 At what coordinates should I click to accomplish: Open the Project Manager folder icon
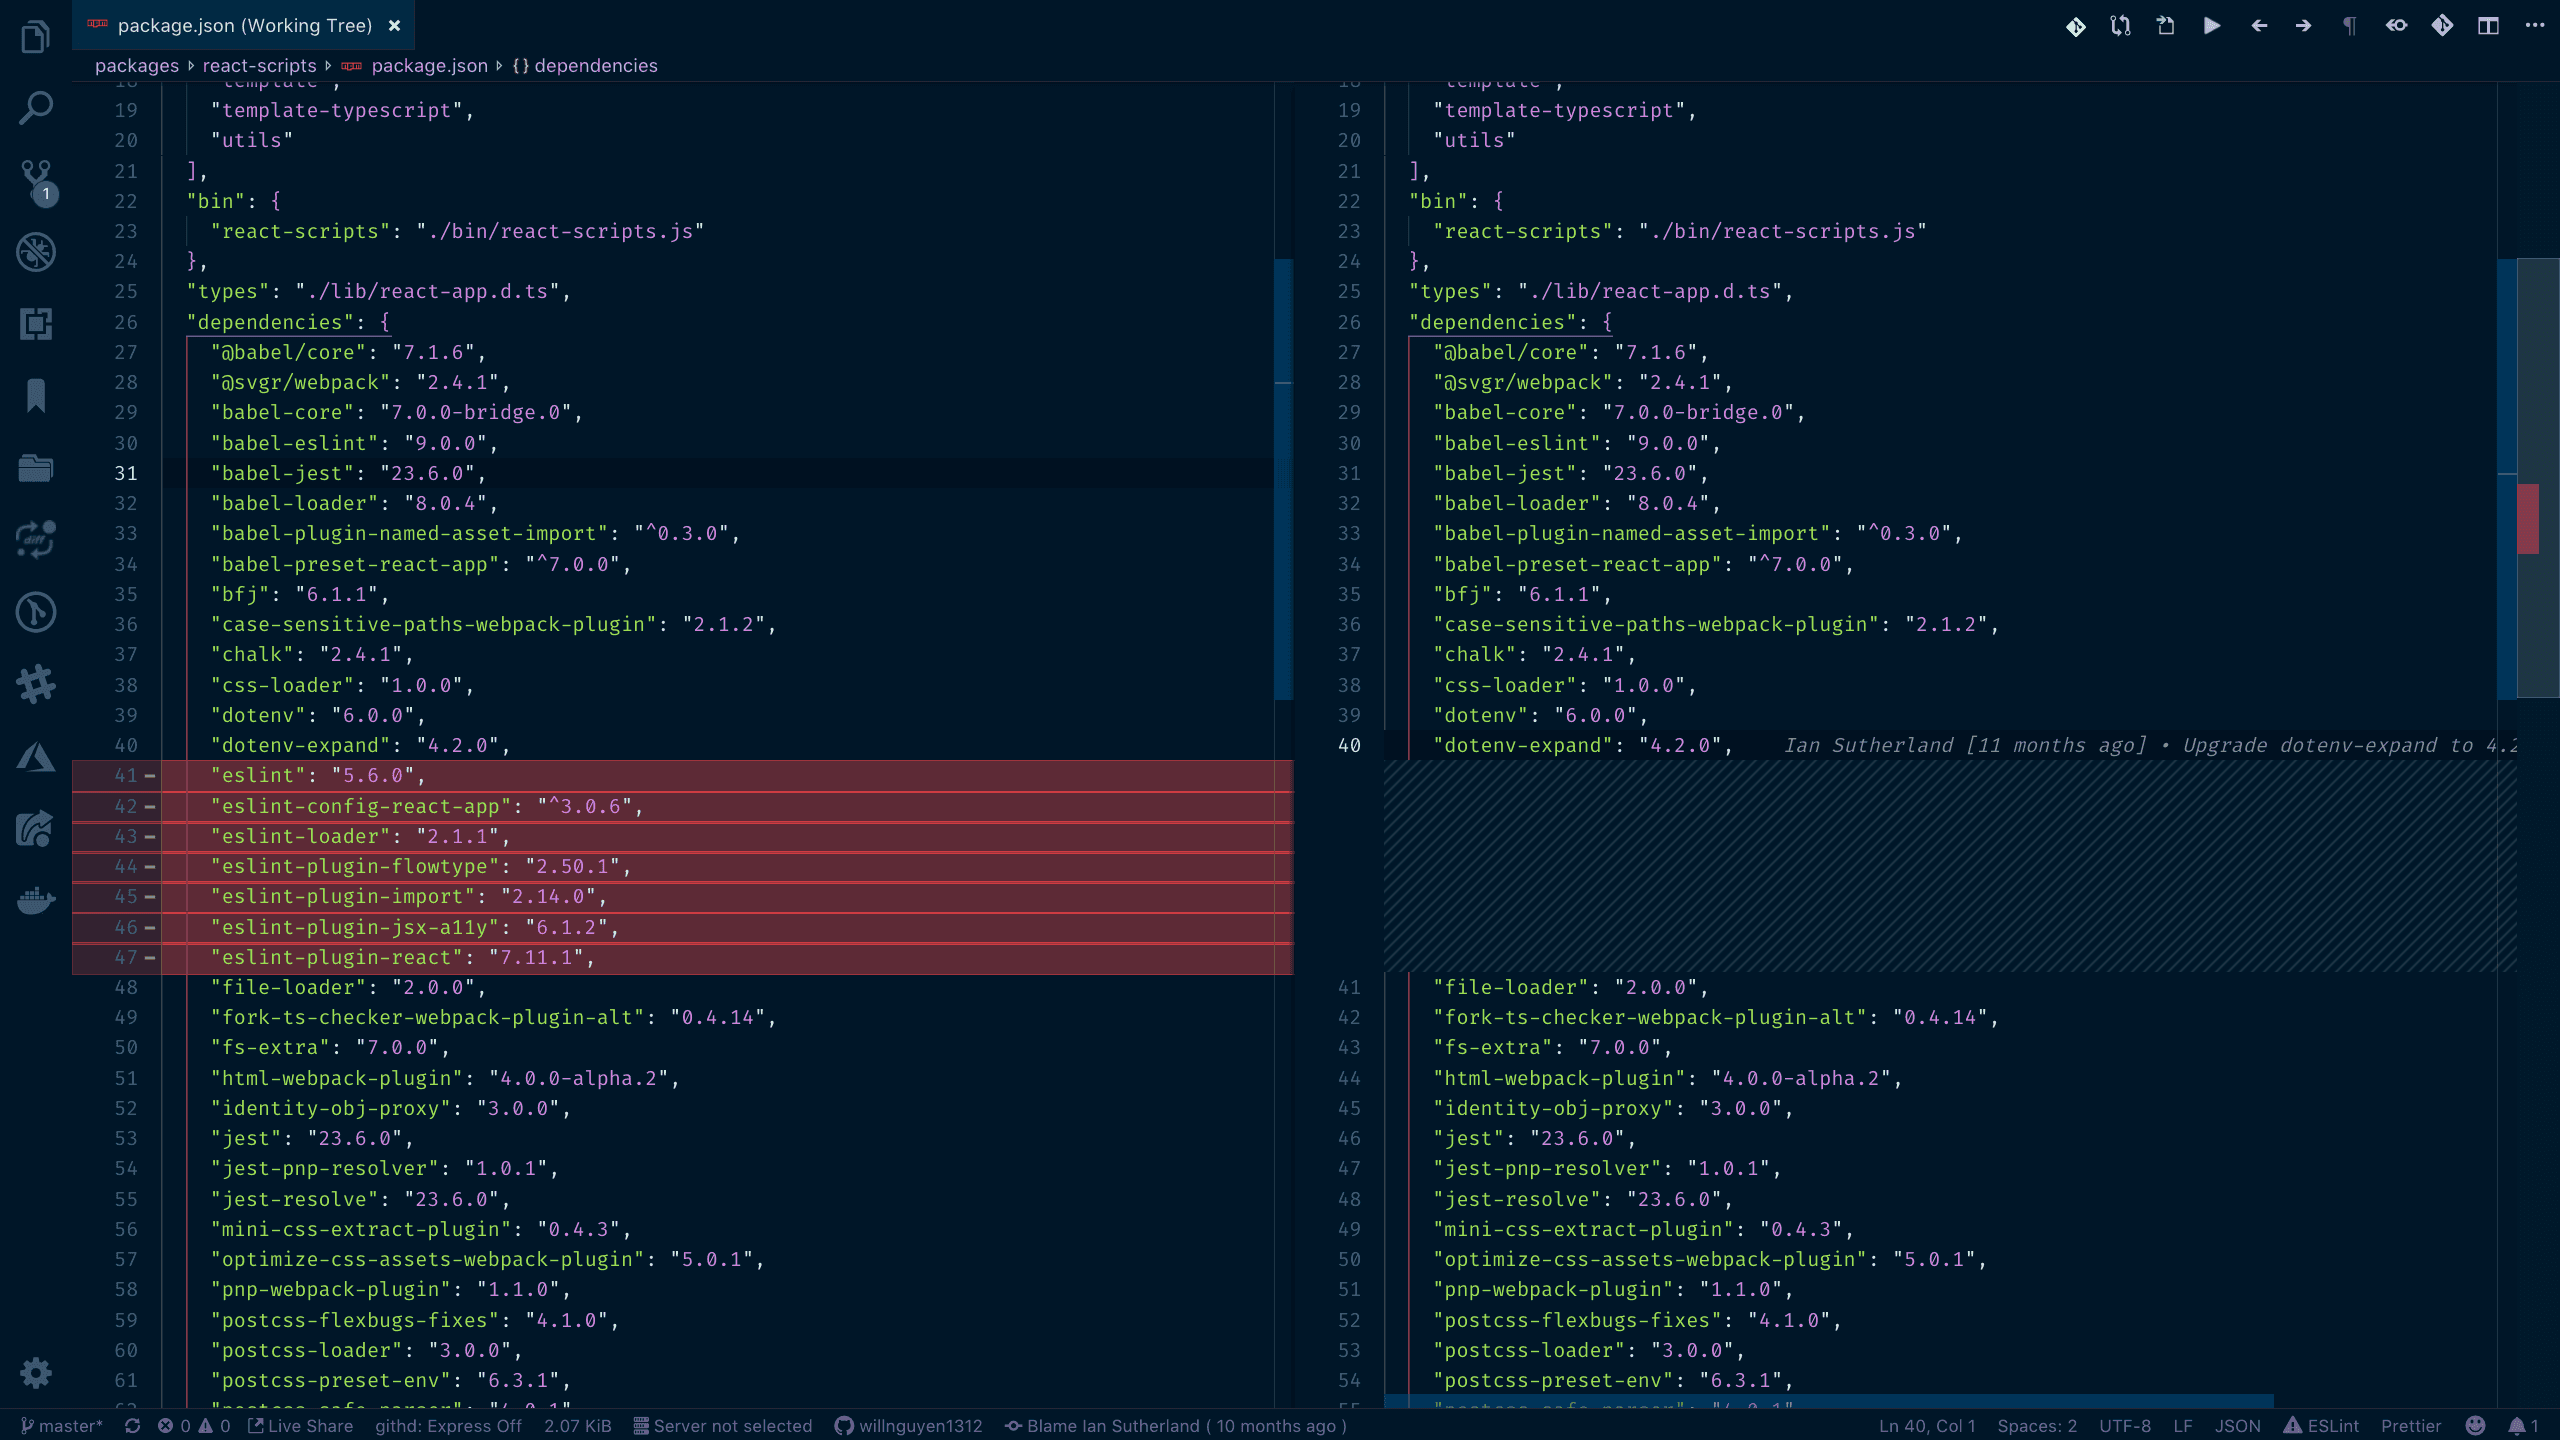click(36, 468)
